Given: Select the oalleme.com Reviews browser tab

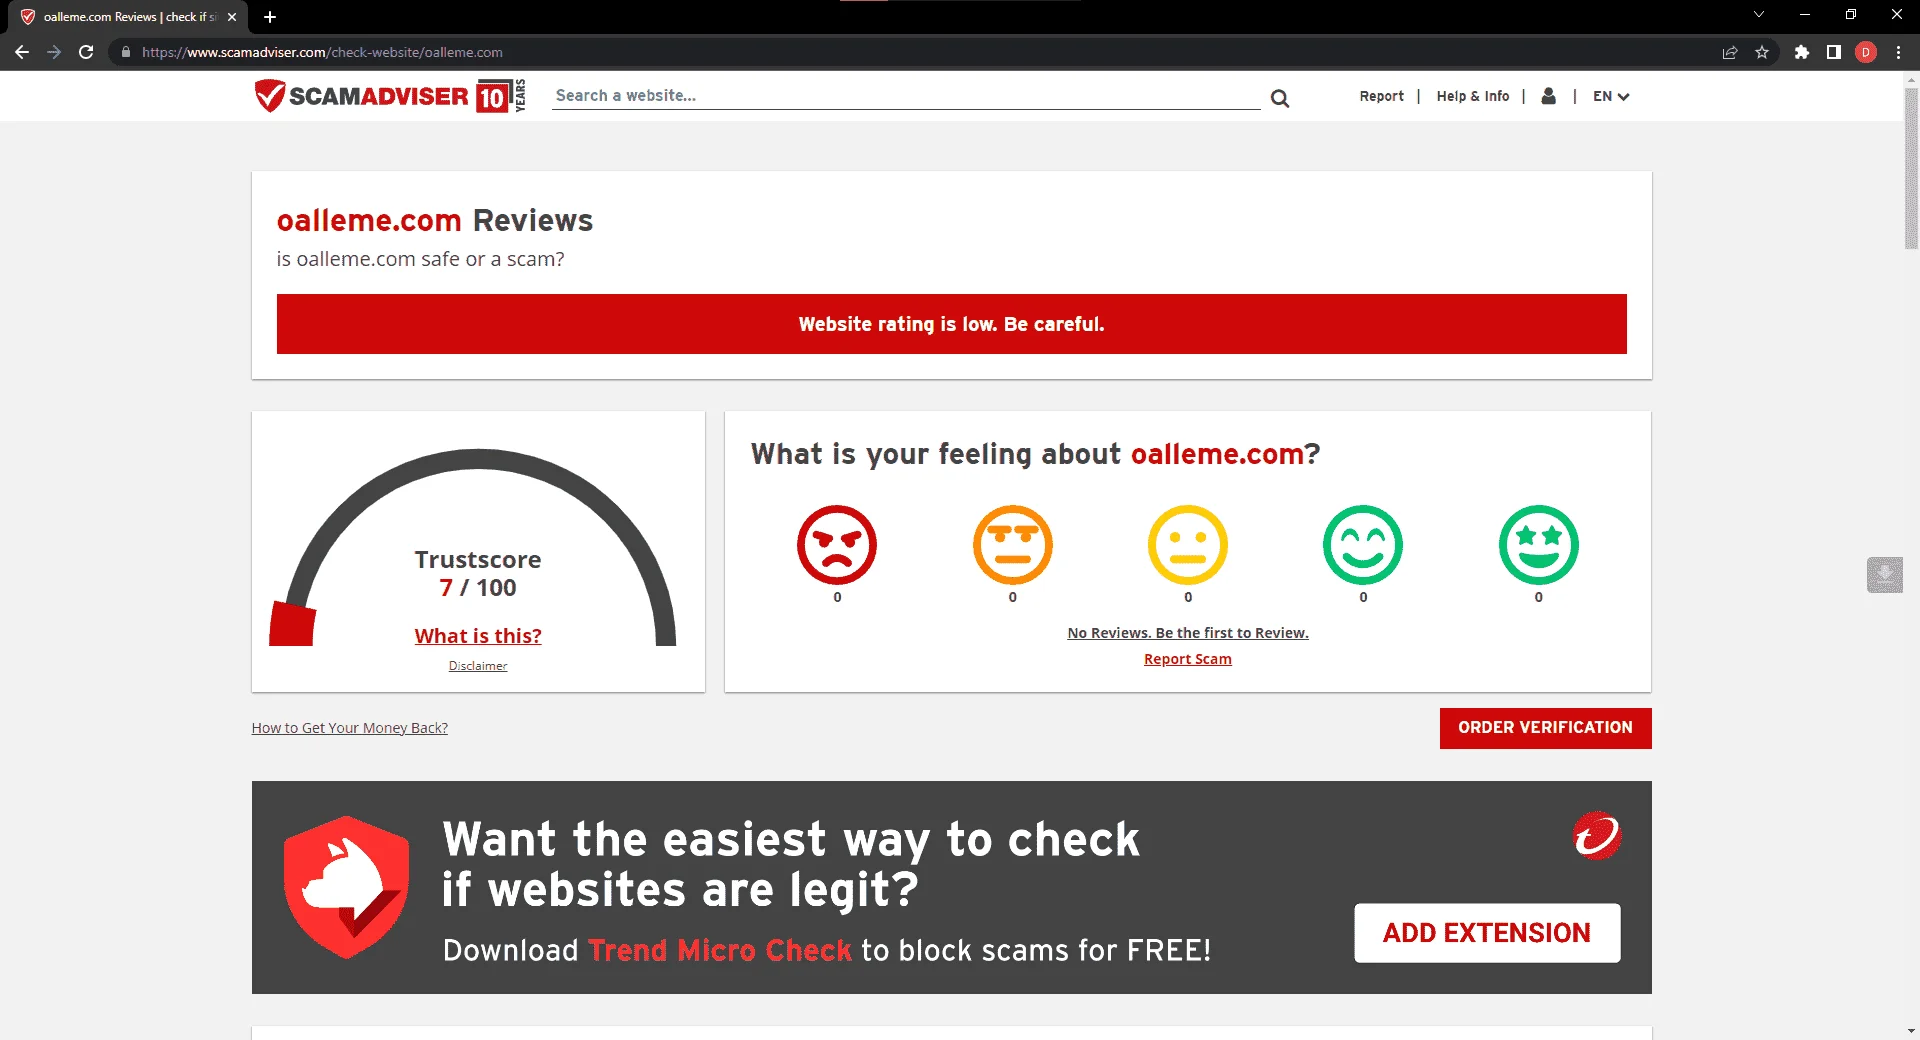Looking at the screenshot, I should [128, 17].
